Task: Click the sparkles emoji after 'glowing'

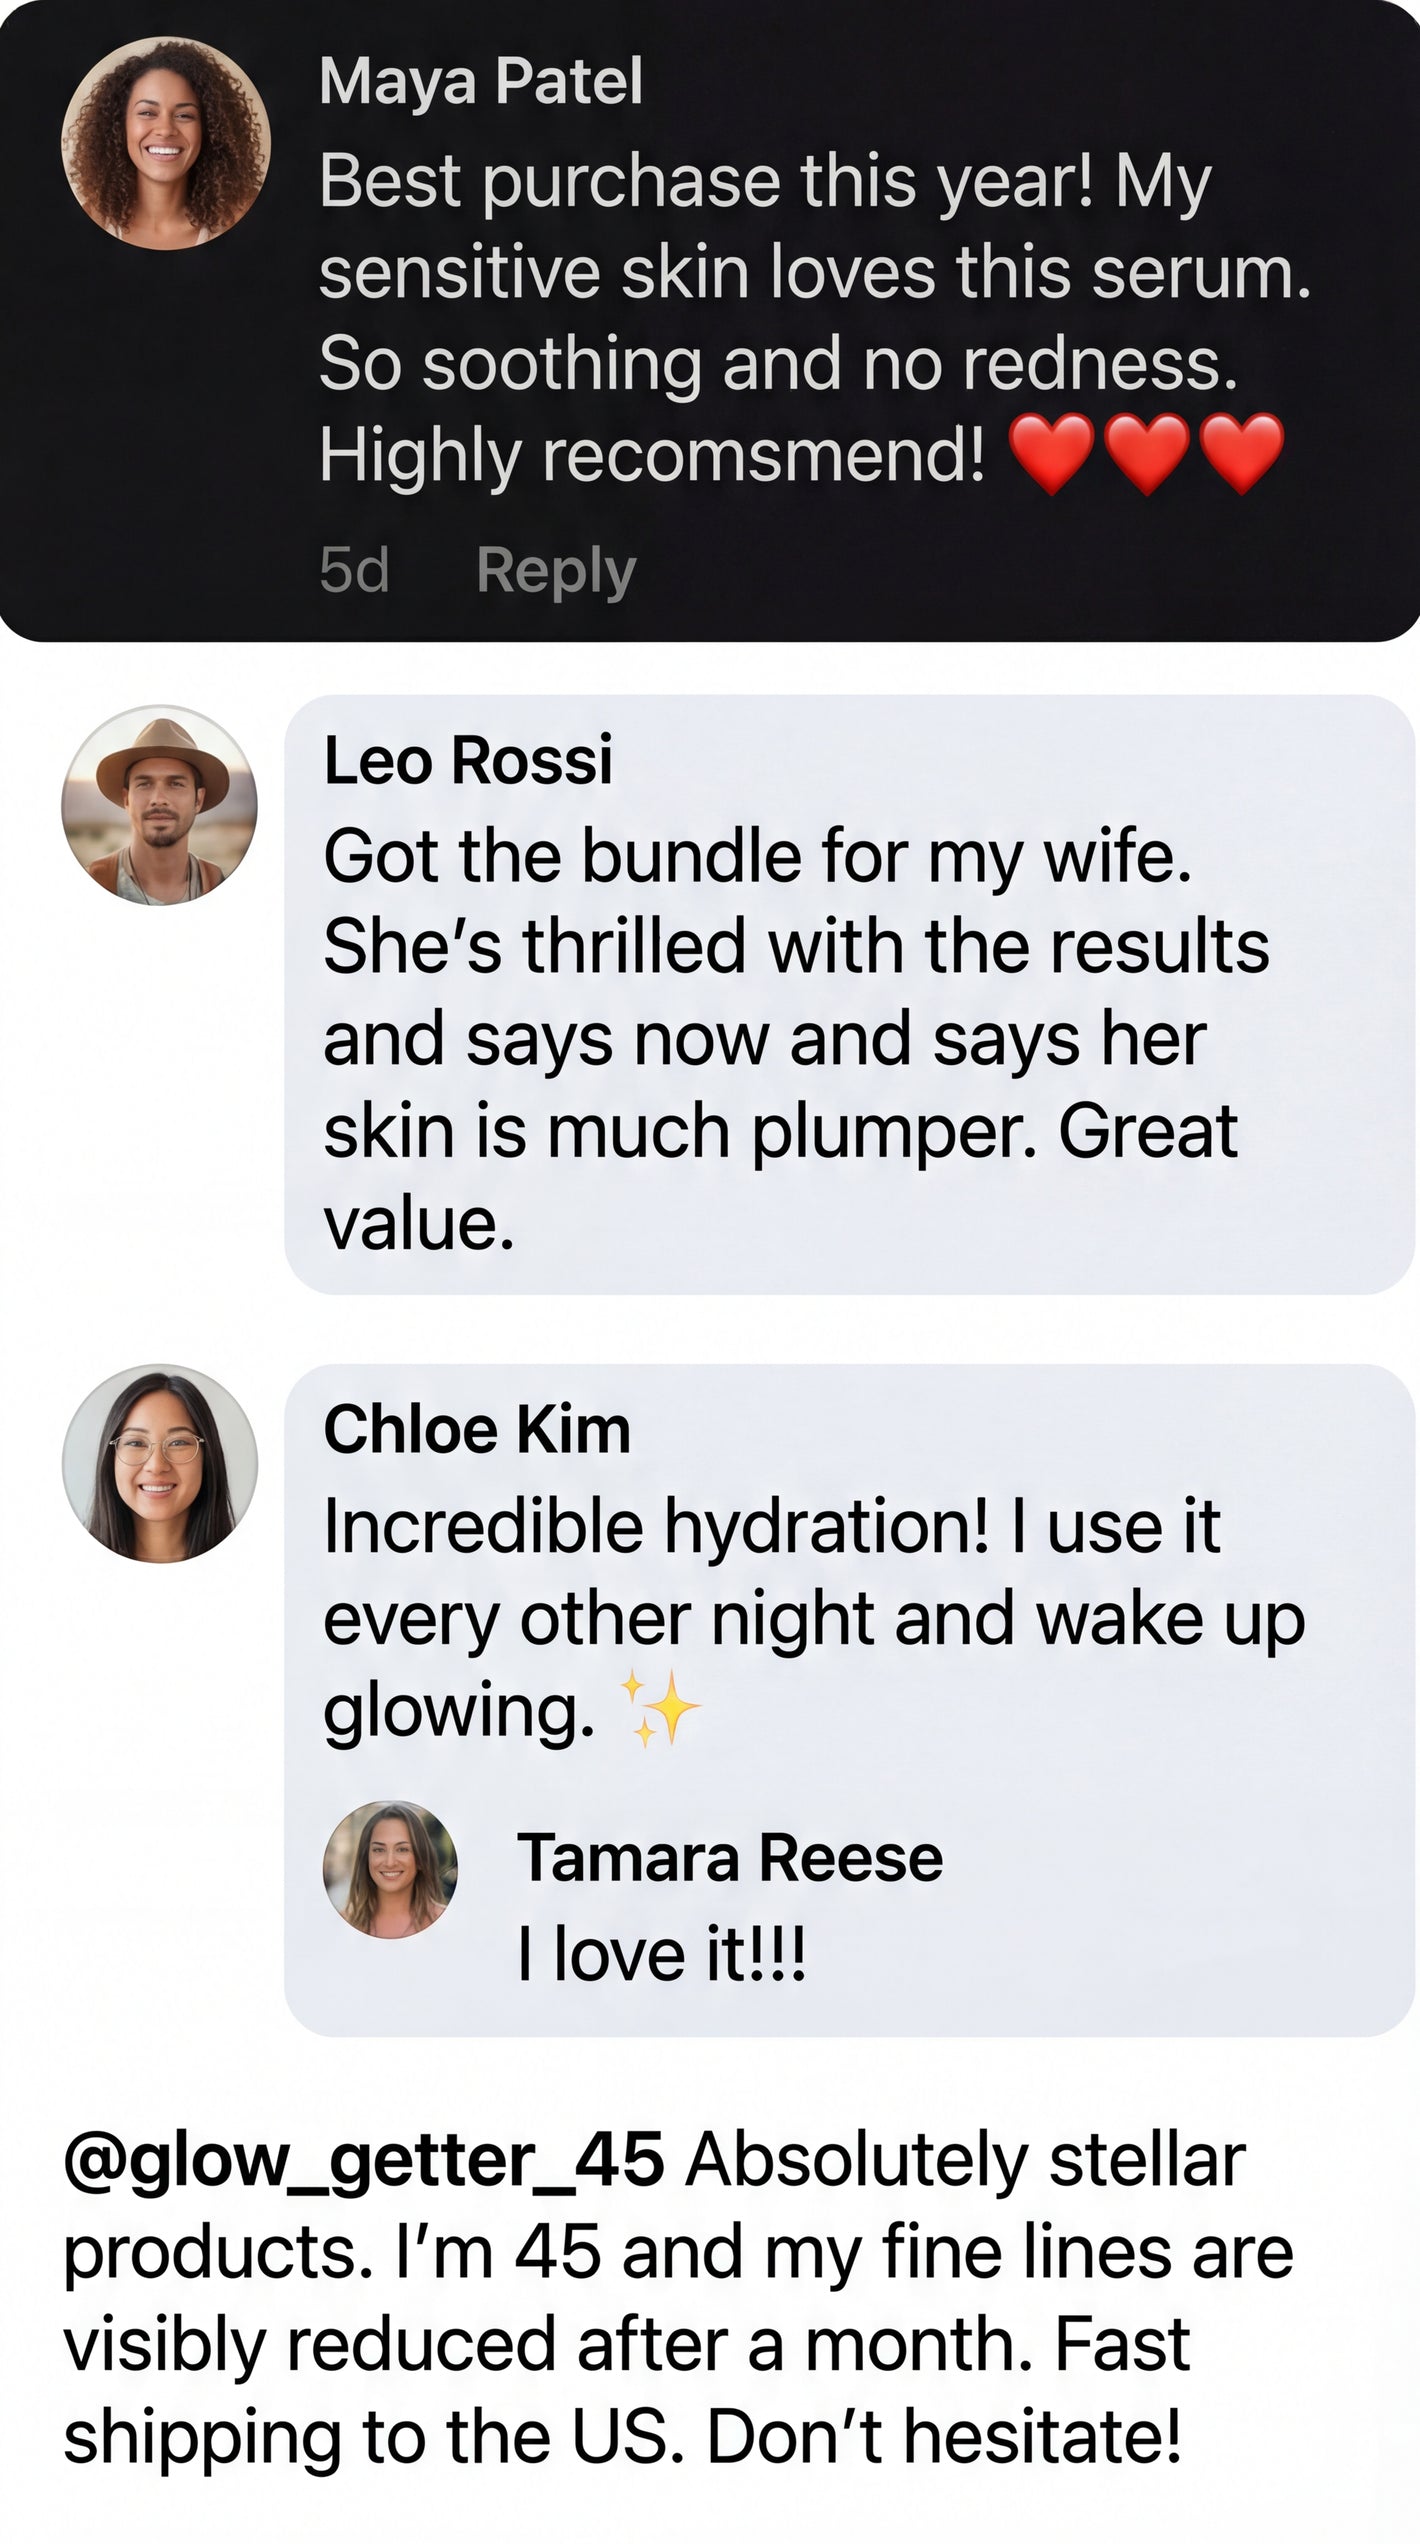Action: [x=660, y=1709]
